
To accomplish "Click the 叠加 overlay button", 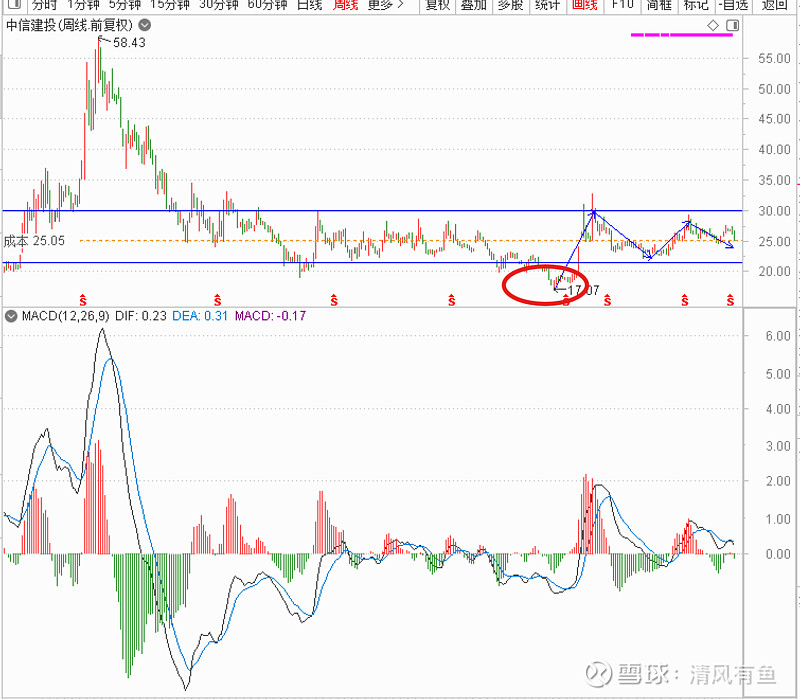I will 474,5.
